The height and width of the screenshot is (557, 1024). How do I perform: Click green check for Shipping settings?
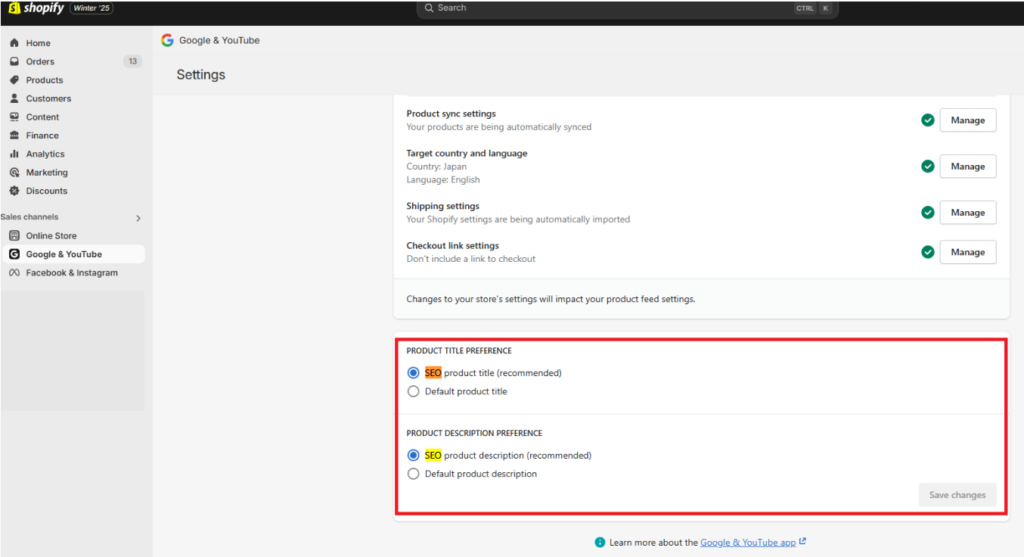pyautogui.click(x=927, y=212)
